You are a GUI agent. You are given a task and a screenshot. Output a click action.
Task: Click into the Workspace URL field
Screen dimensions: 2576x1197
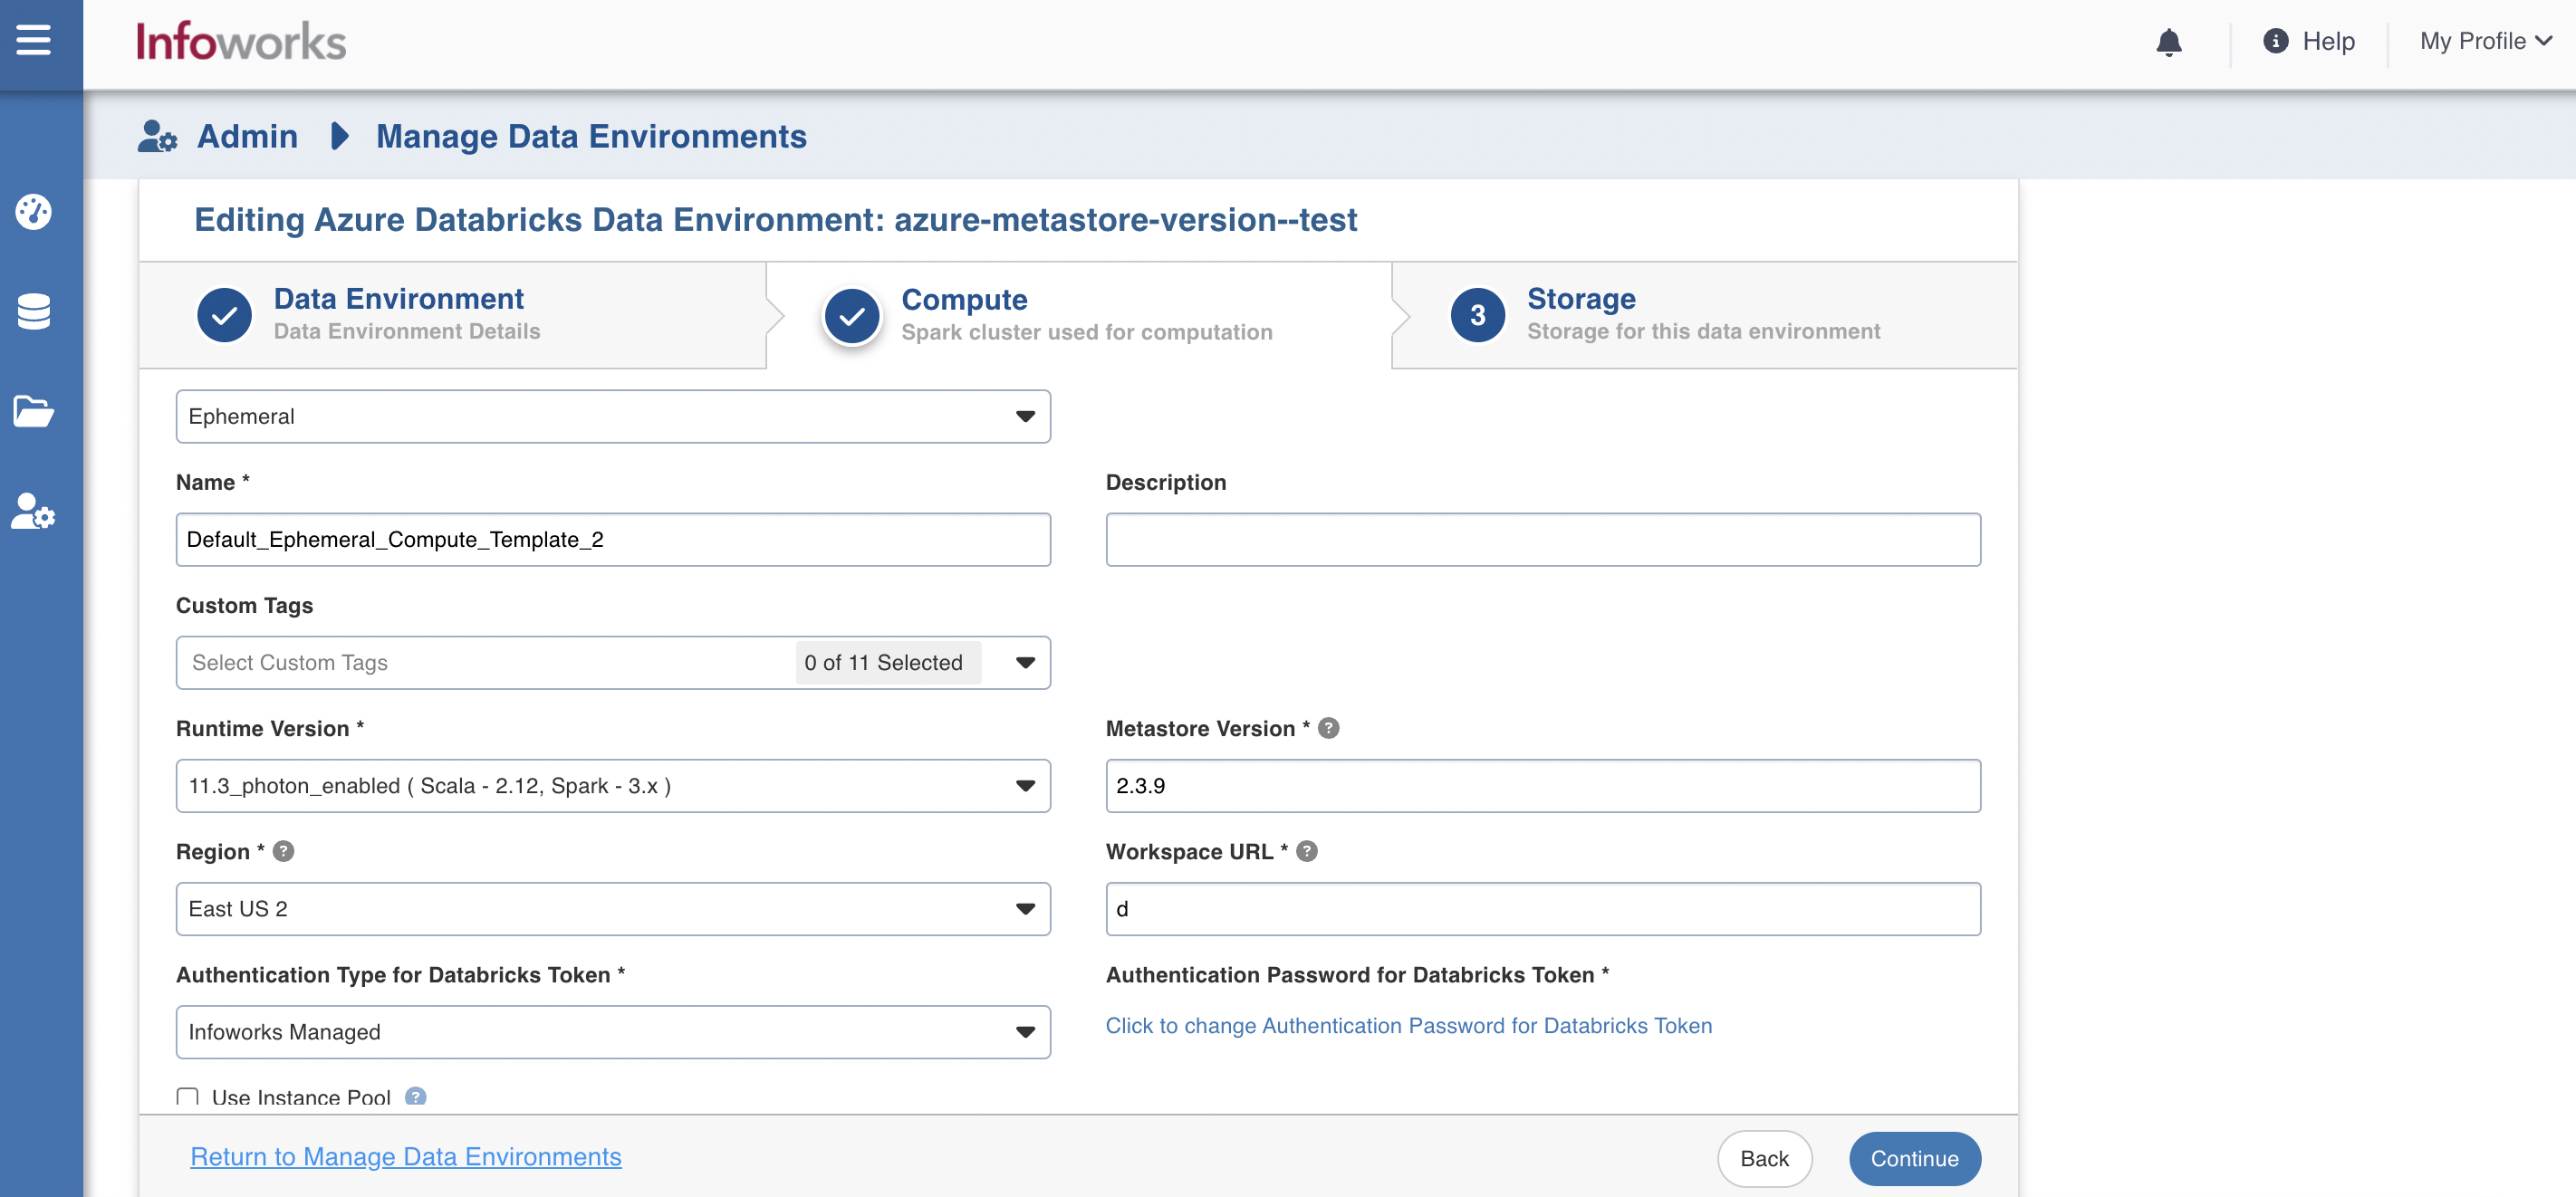(1543, 909)
